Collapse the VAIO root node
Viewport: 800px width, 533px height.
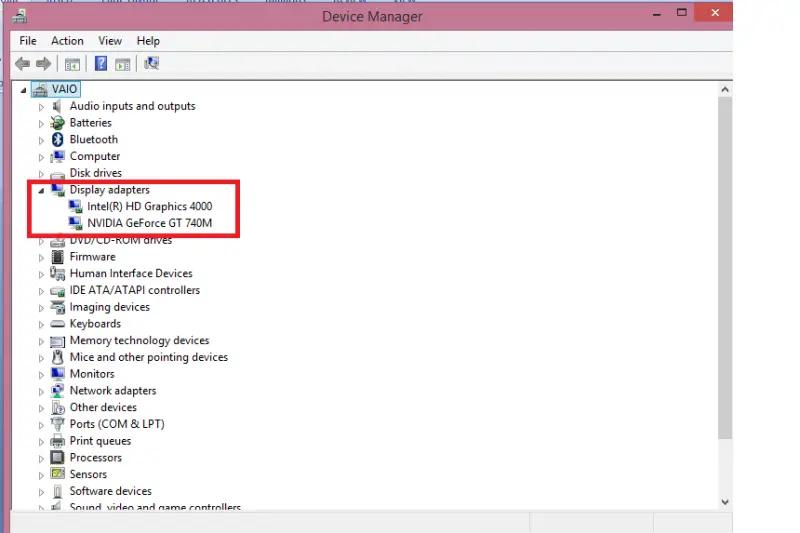click(x=23, y=90)
